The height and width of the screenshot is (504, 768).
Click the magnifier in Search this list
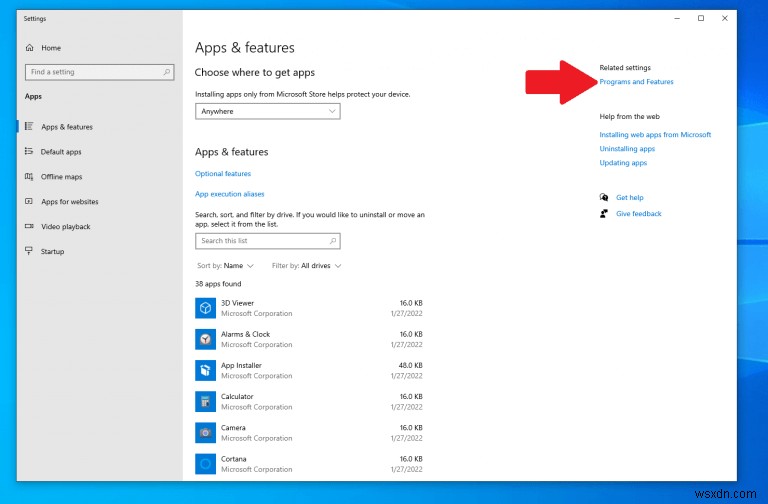click(x=333, y=241)
